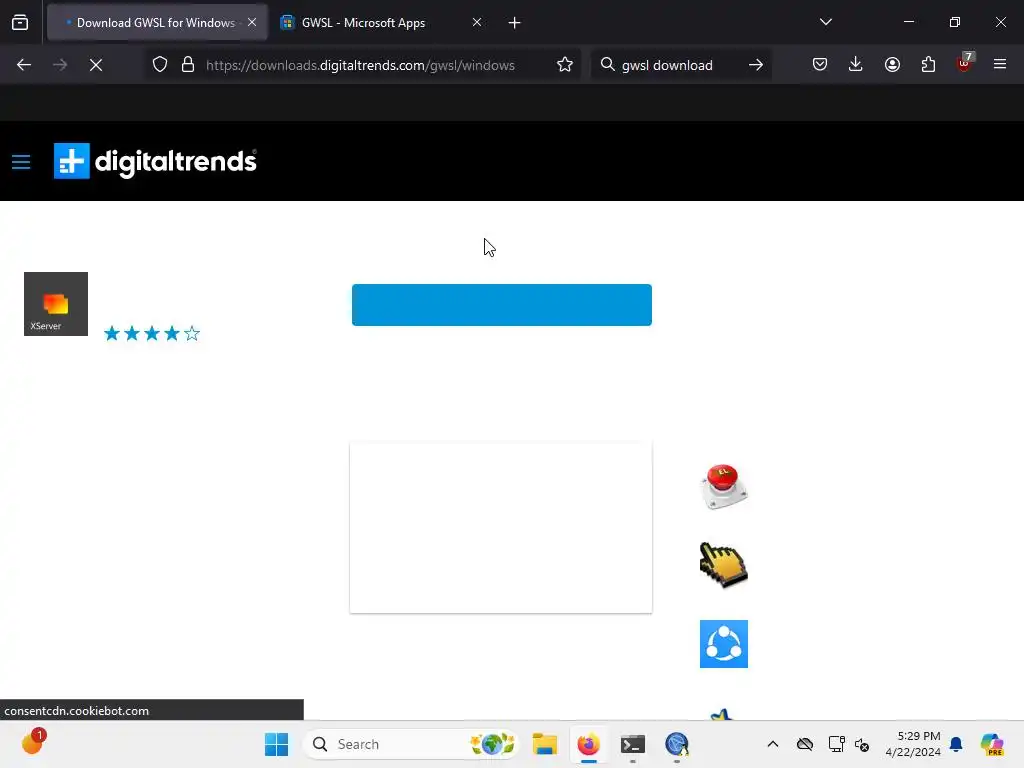Click the star rating row

[152, 334]
